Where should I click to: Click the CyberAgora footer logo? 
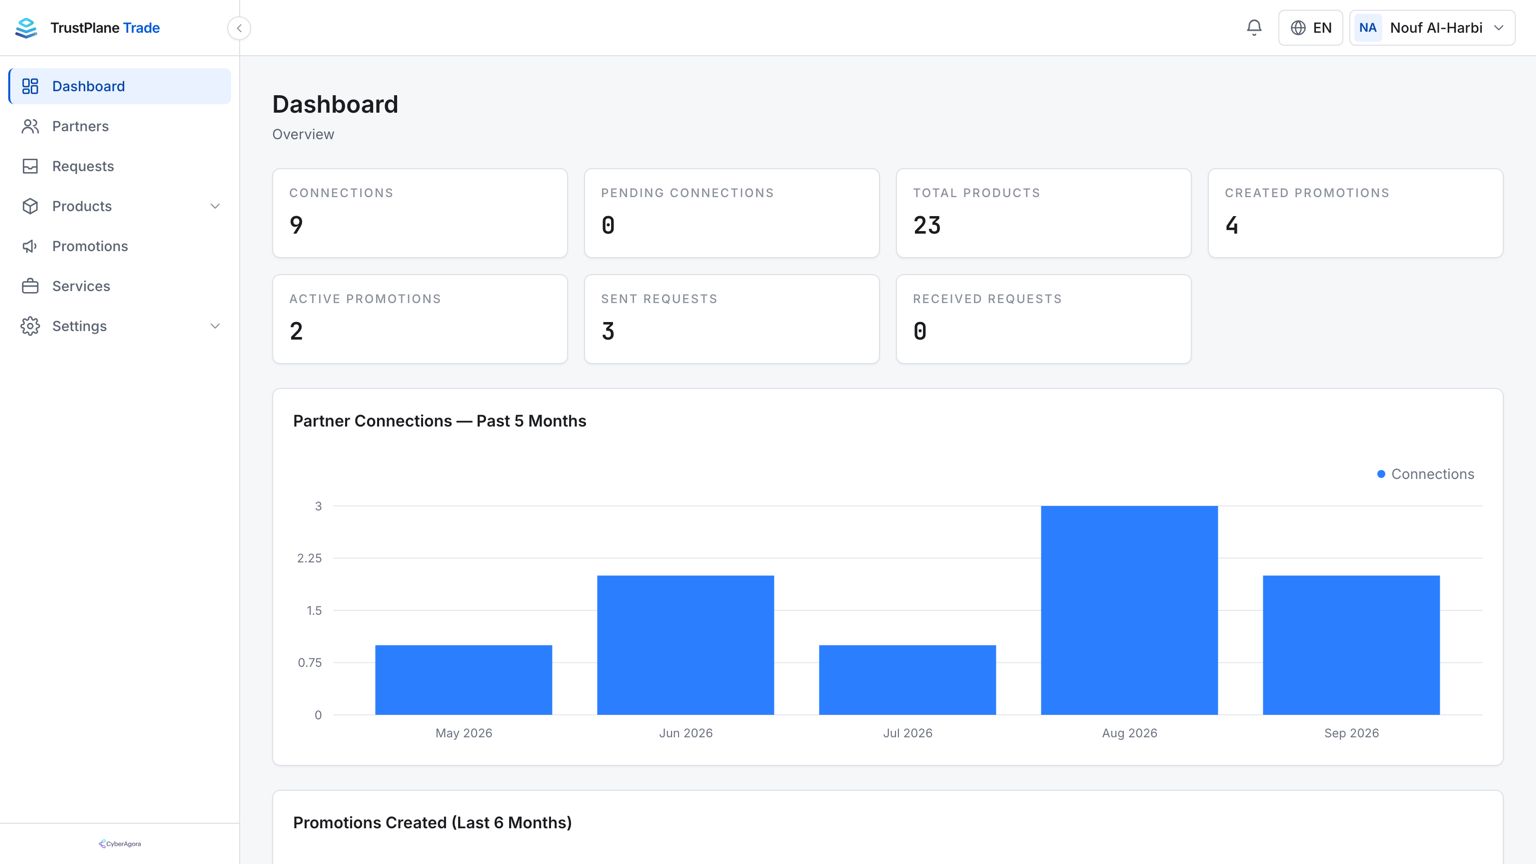click(x=120, y=844)
